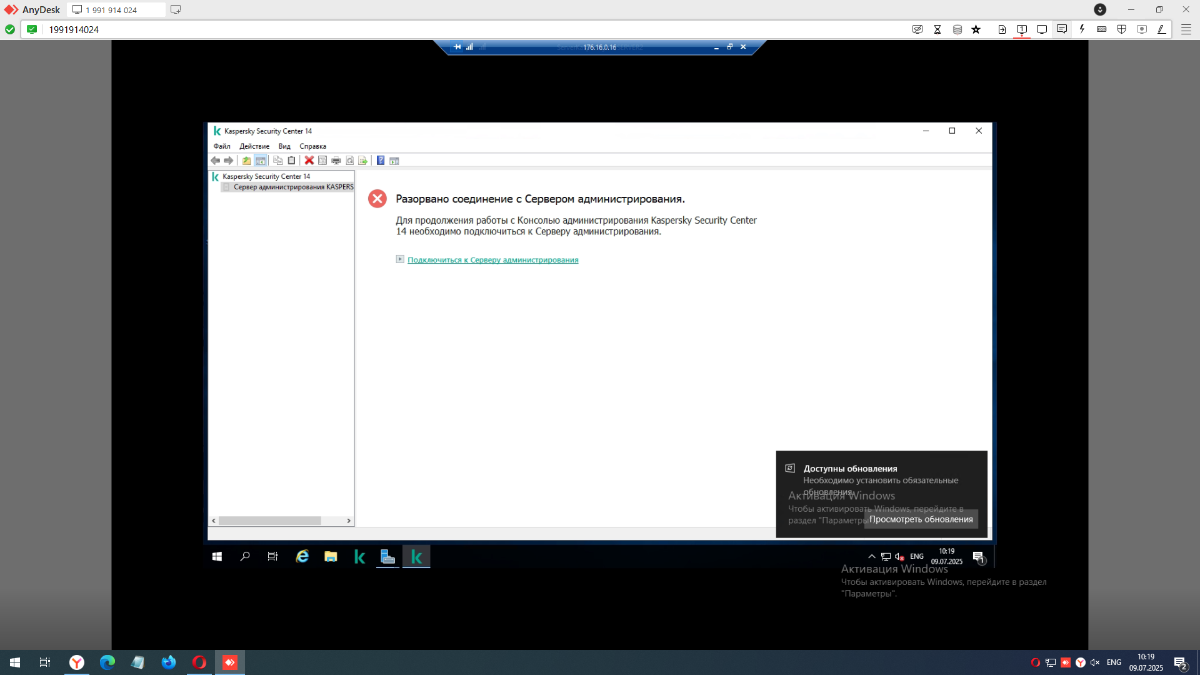Click the Refresh icon in the Kaspersky toolbar
Viewport: 1200px width, 675px height.
[350, 160]
